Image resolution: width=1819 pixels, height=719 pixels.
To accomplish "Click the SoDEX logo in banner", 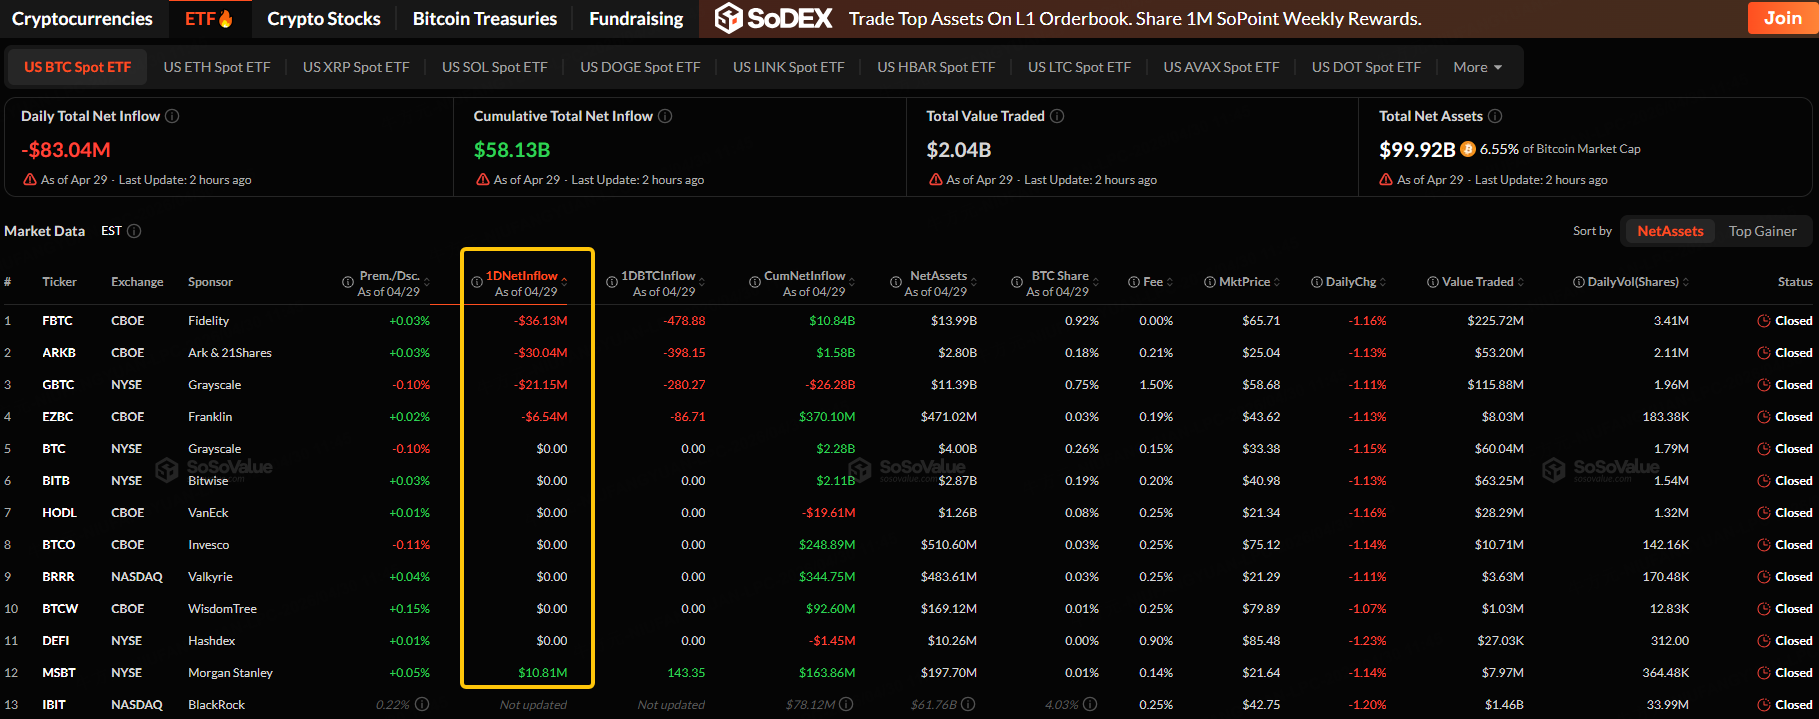I will pyautogui.click(x=774, y=18).
